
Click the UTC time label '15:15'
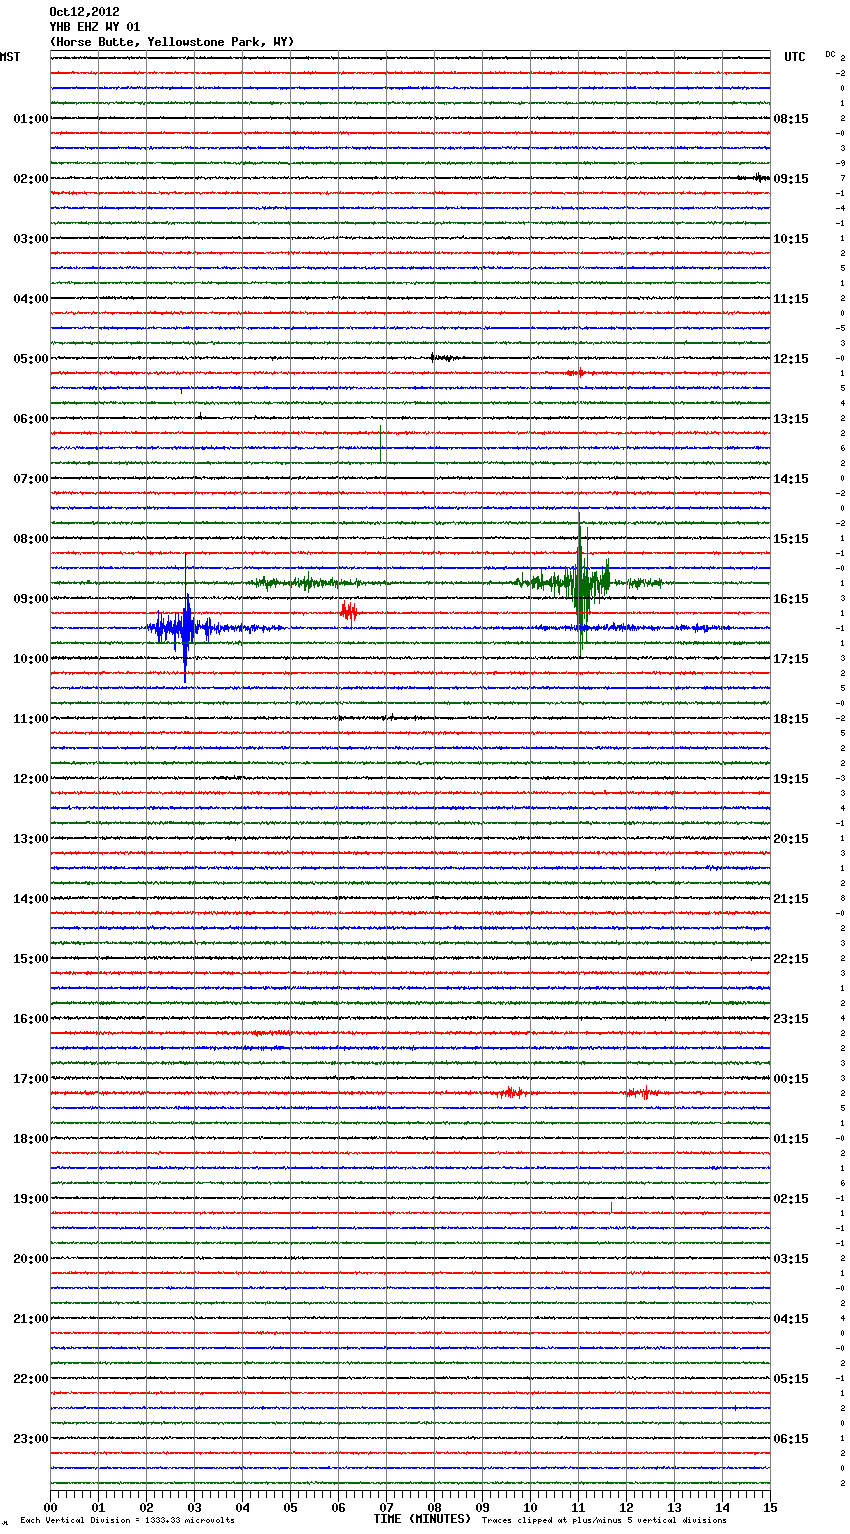[x=791, y=539]
